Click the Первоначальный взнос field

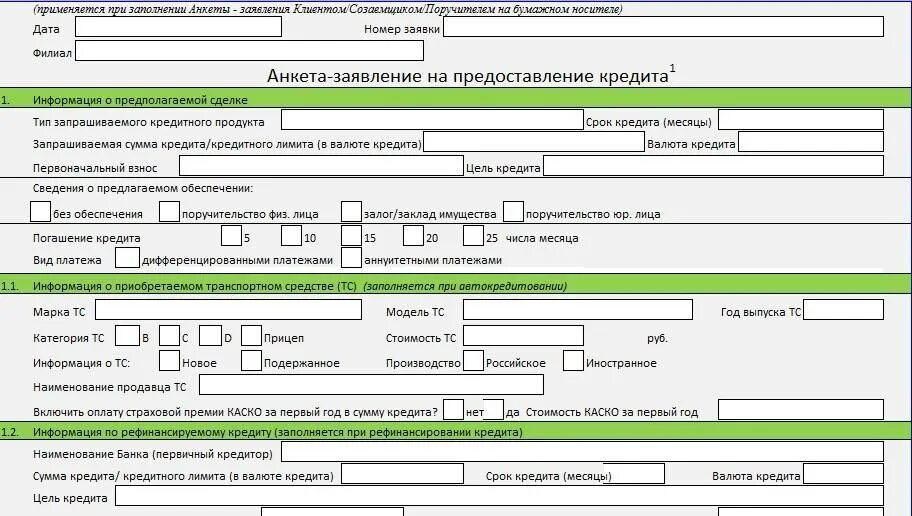click(321, 166)
